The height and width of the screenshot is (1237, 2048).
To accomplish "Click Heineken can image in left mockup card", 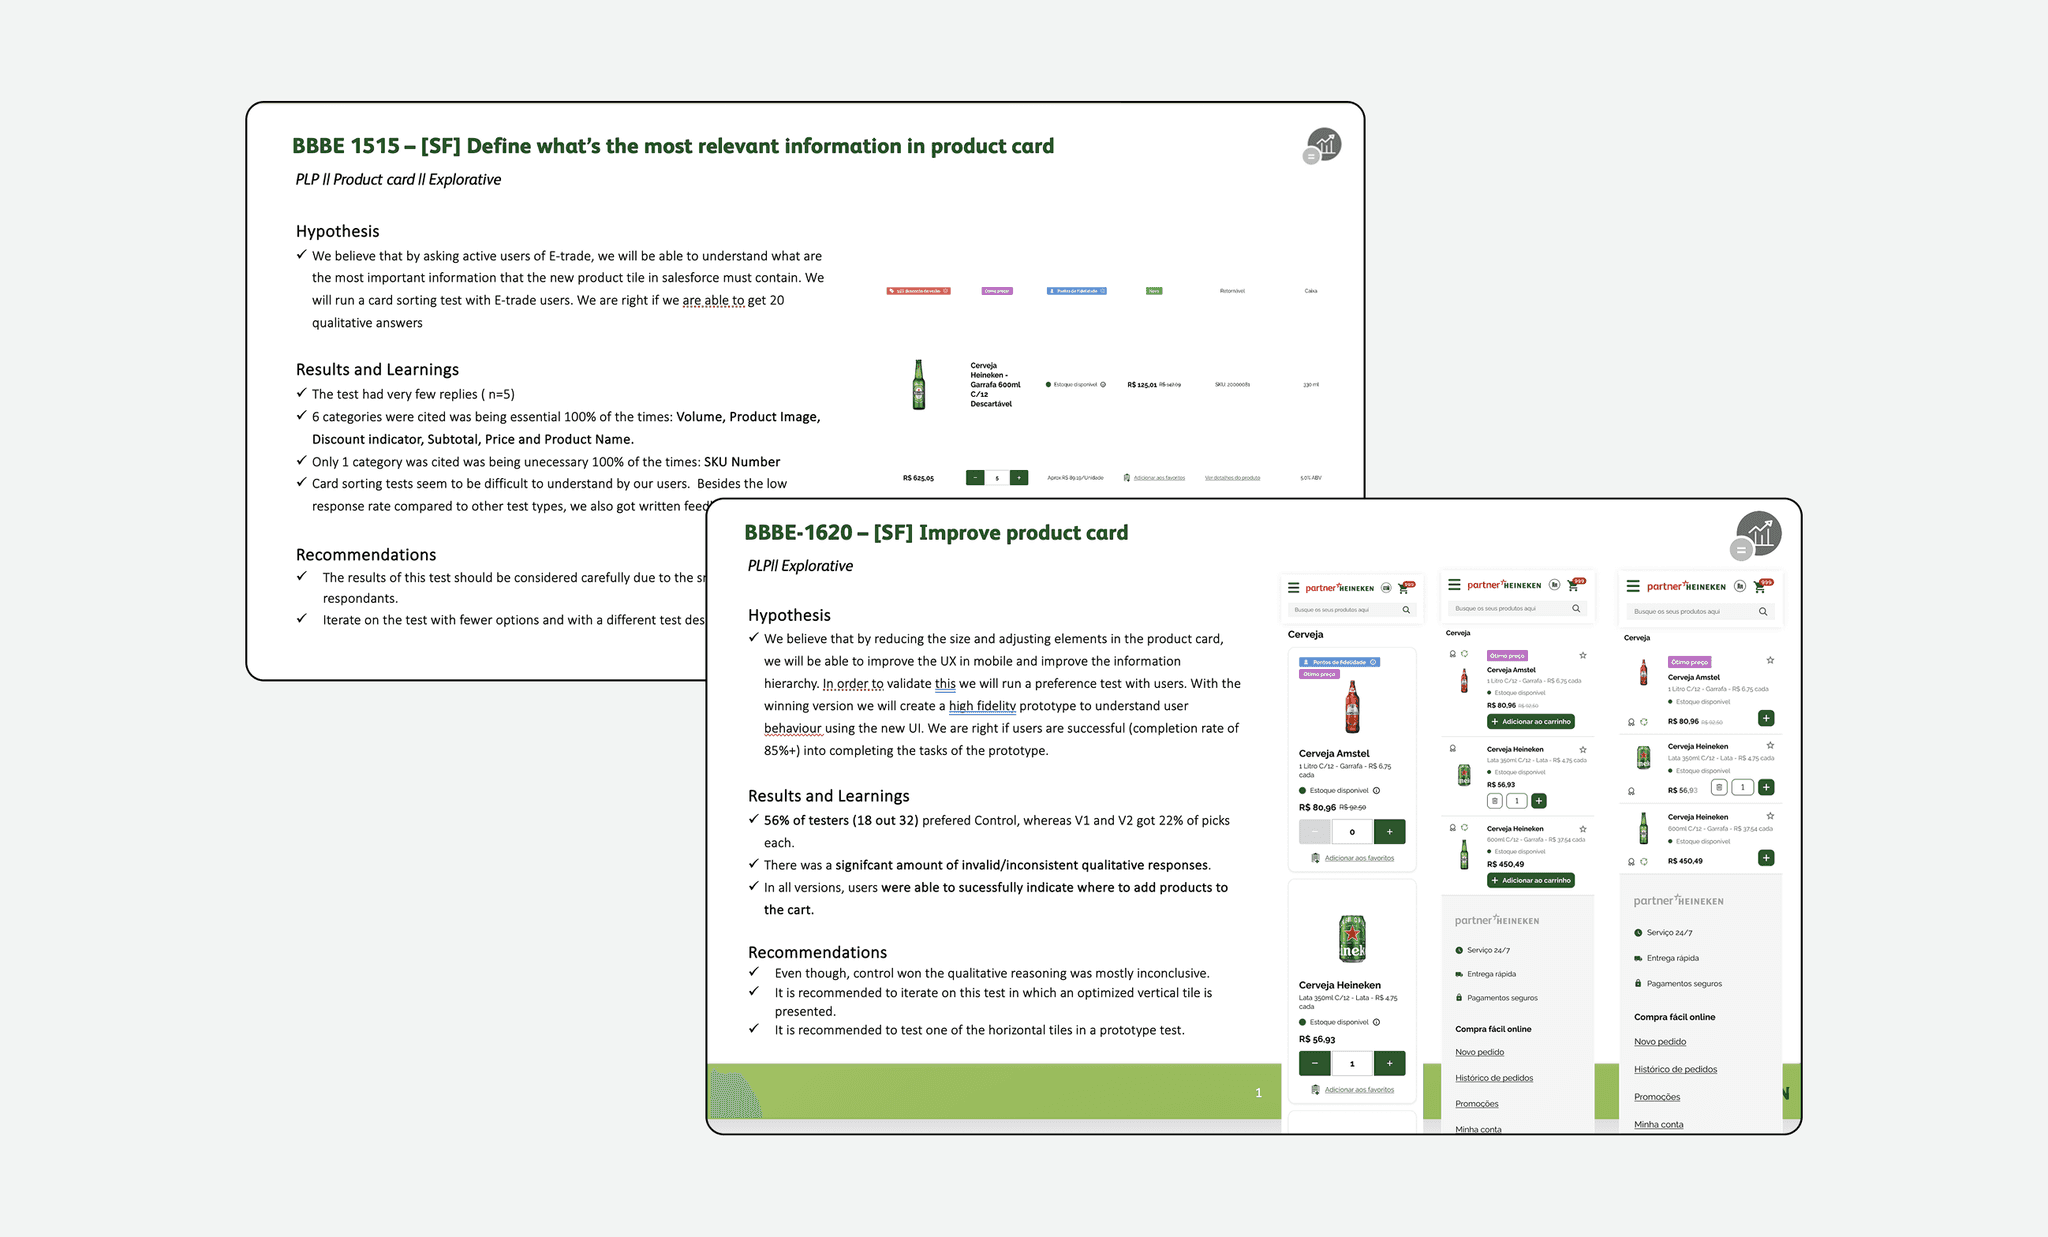I will [1352, 938].
